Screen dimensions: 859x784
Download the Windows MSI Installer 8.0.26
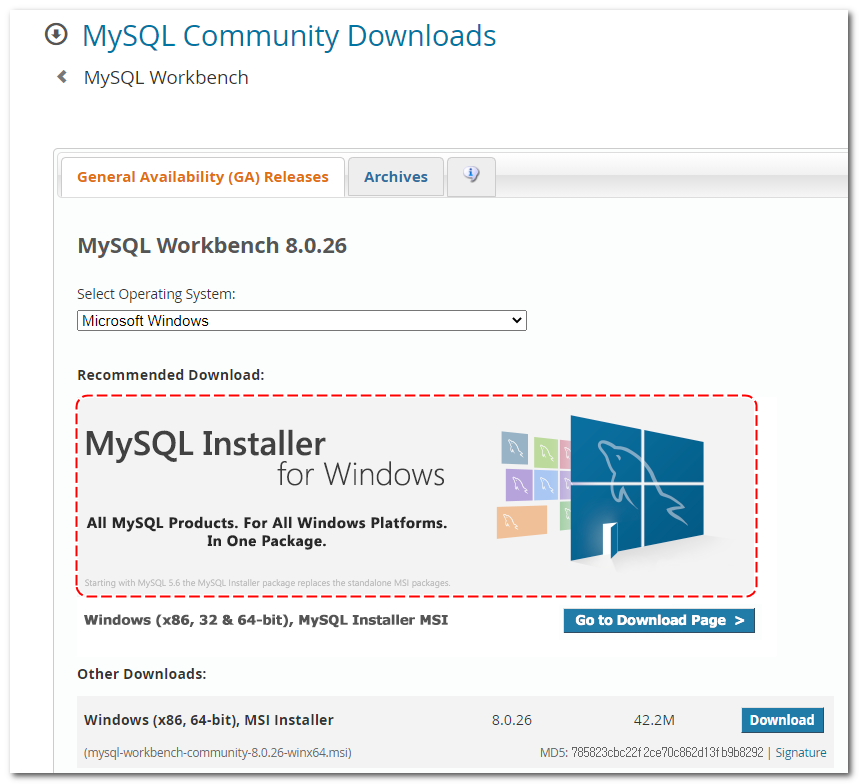point(782,720)
